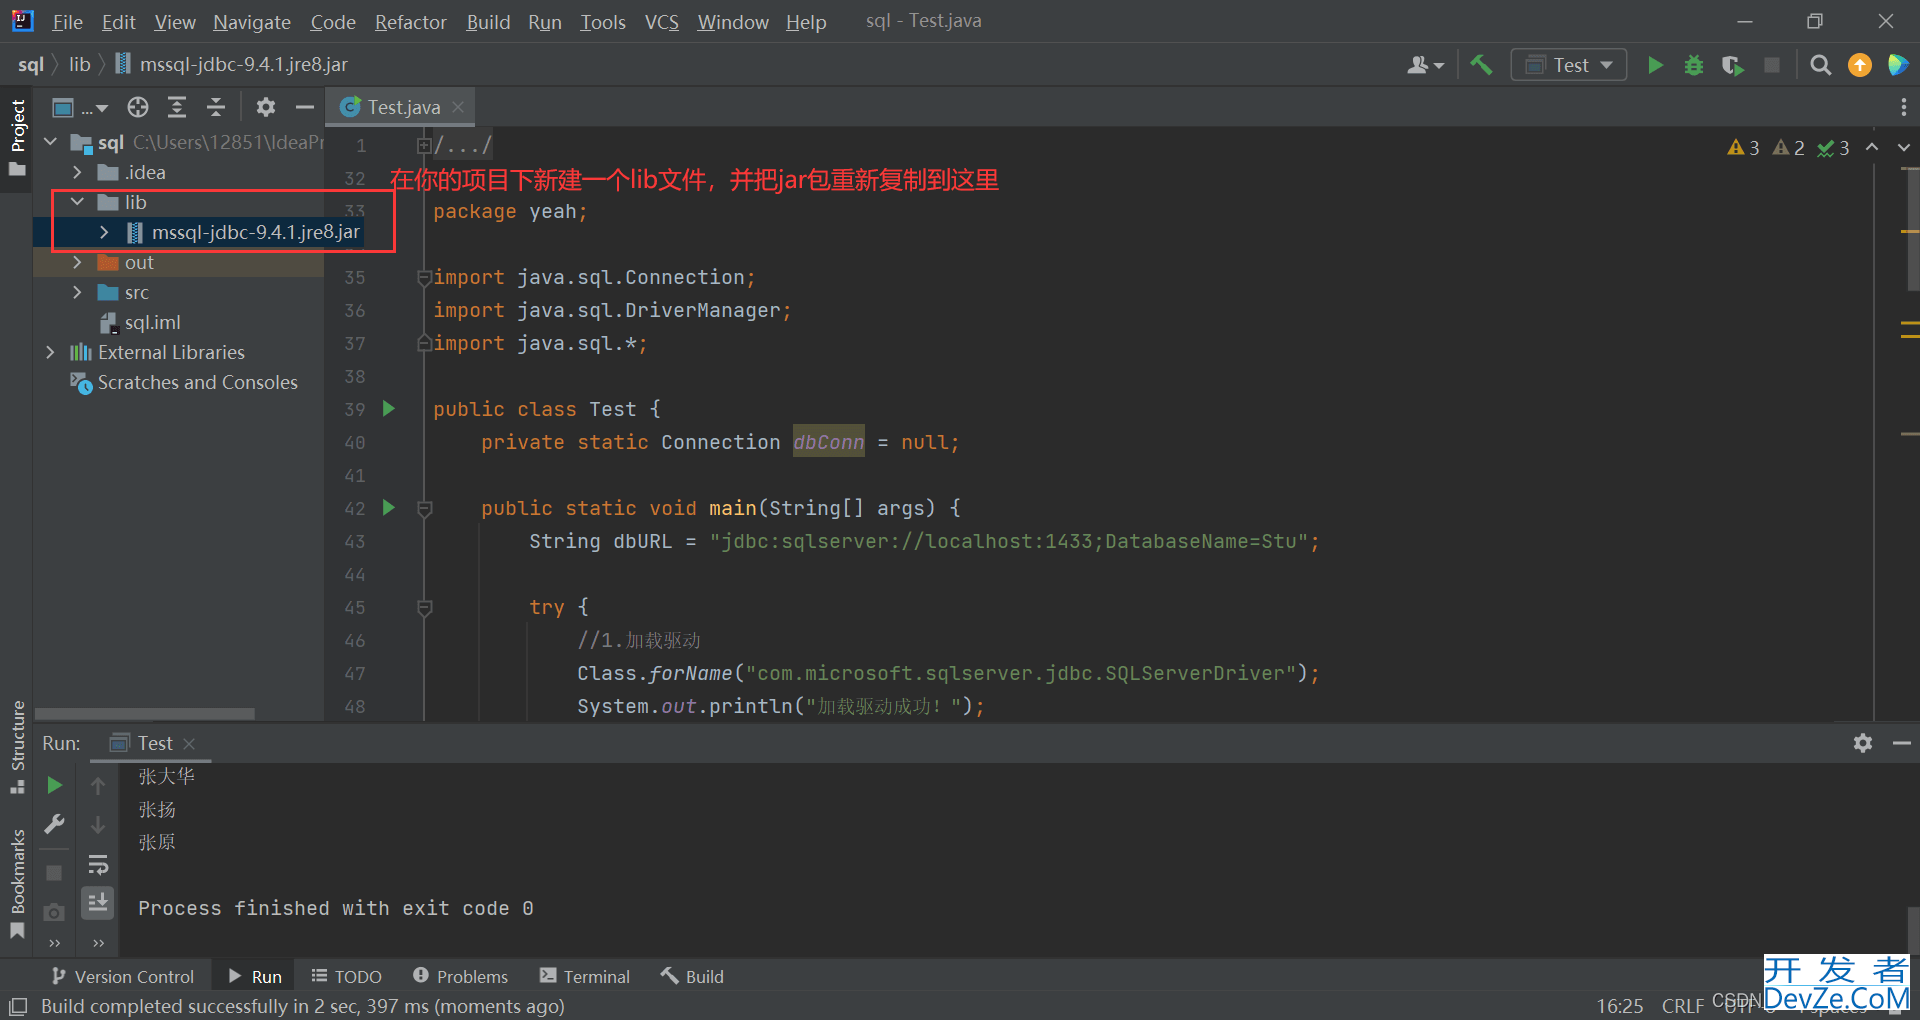Open the Refactor menu
1920x1020 pixels.
pos(410,22)
